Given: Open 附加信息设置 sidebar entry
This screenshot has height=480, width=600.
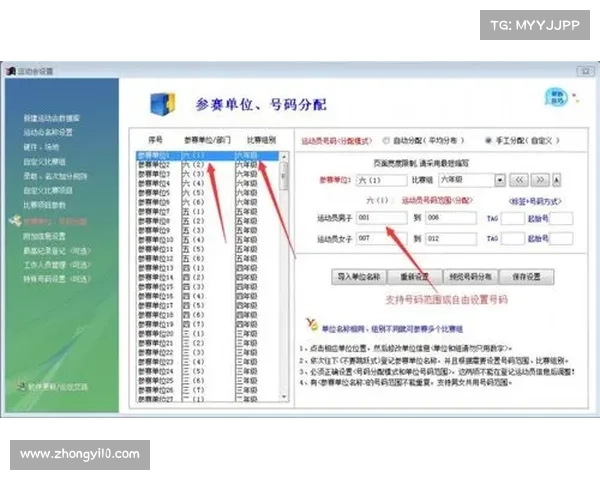Looking at the screenshot, I should [44, 236].
